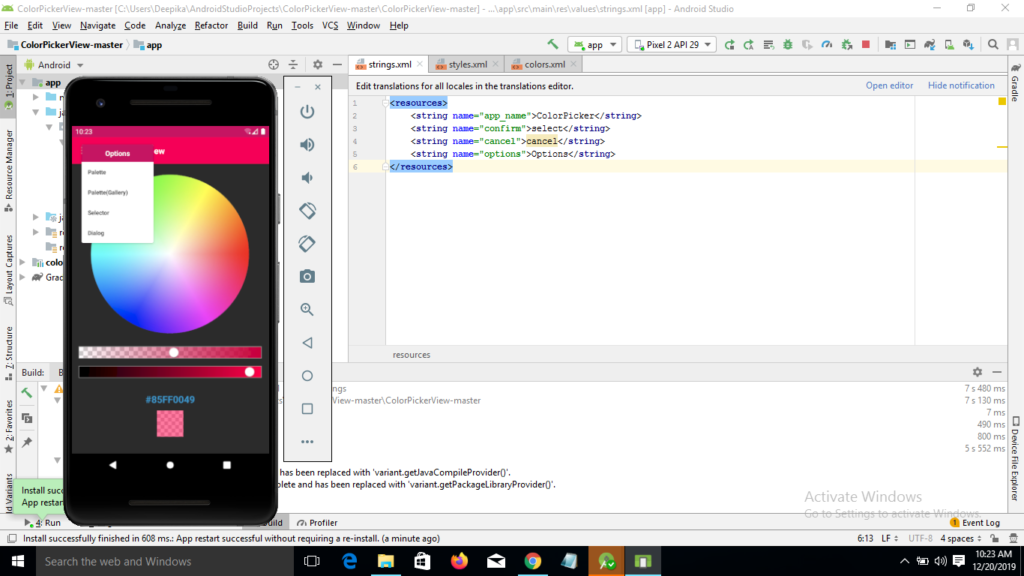Select Palette(Gallery) in the Options menu

(108, 192)
